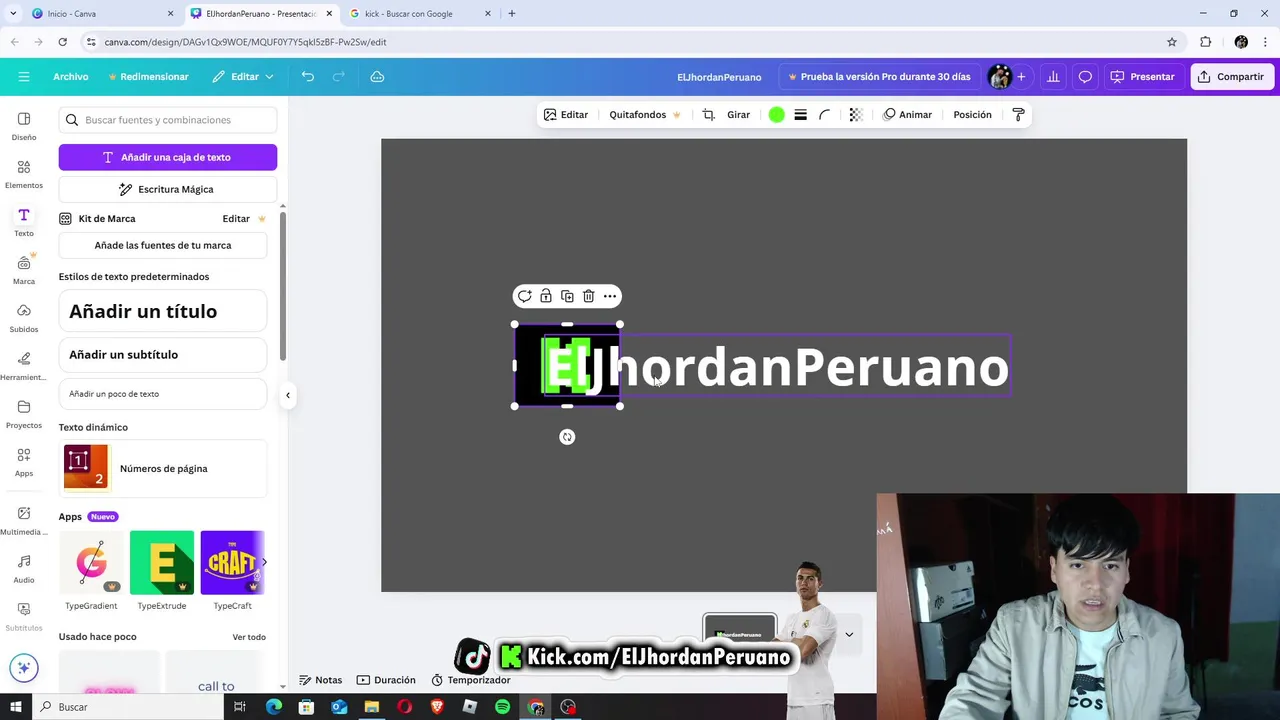Viewport: 1280px width, 720px height.
Task: Open the Apps sidebar panel
Action: [x=24, y=462]
